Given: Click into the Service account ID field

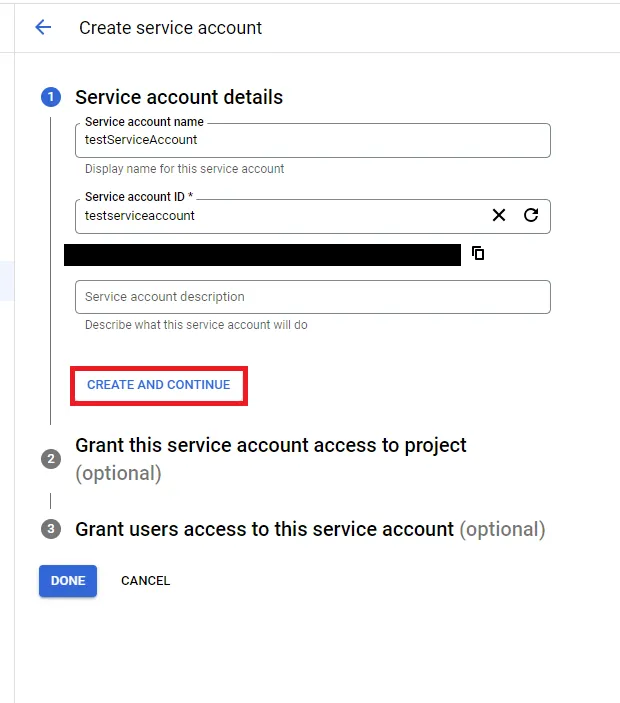Looking at the screenshot, I should 280,216.
